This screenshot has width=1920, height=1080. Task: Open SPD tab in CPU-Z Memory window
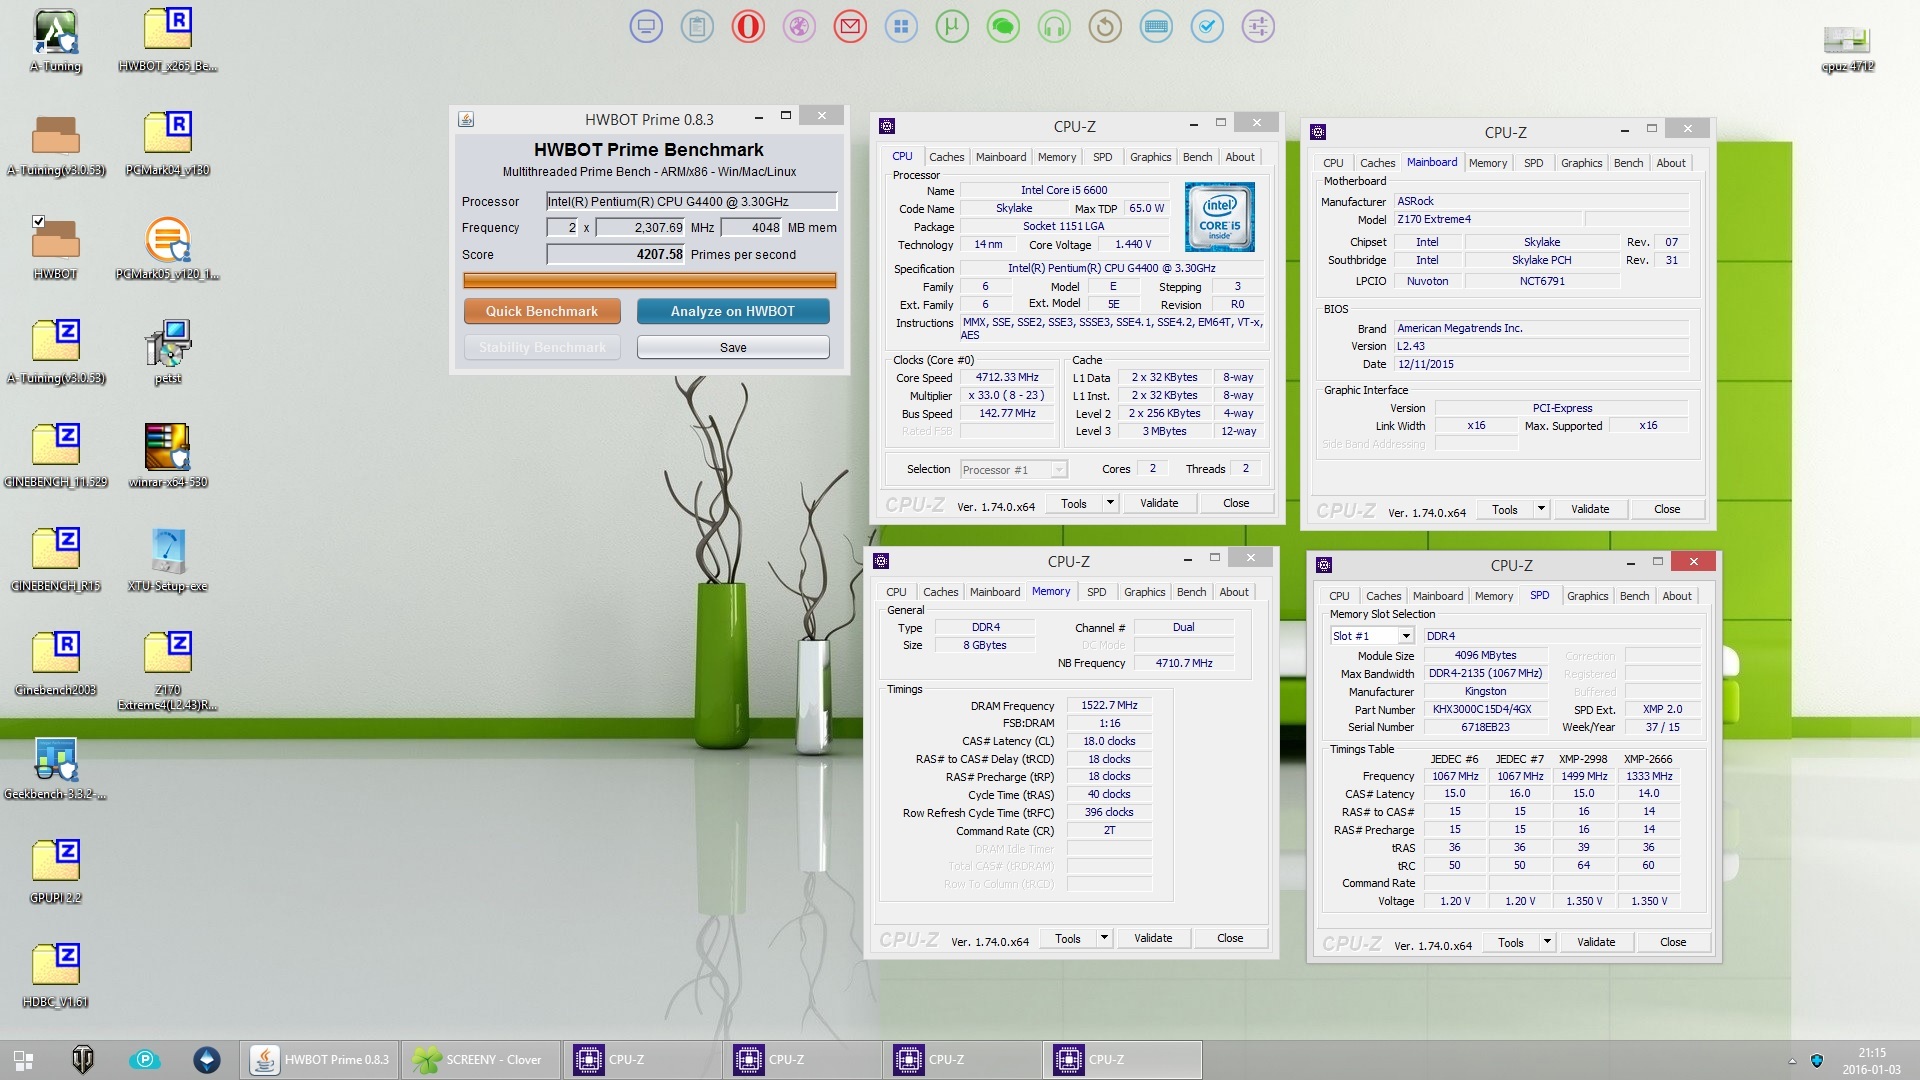(x=1096, y=592)
